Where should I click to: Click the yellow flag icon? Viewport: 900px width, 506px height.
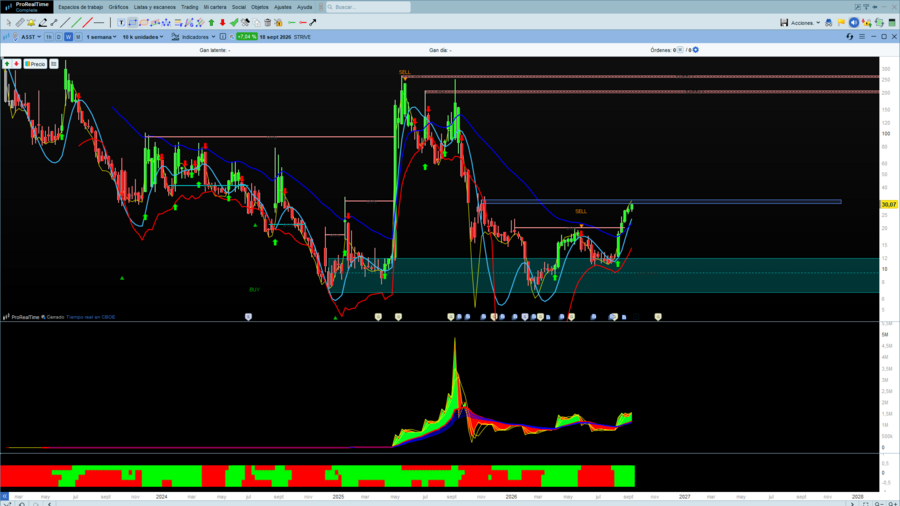point(841,22)
